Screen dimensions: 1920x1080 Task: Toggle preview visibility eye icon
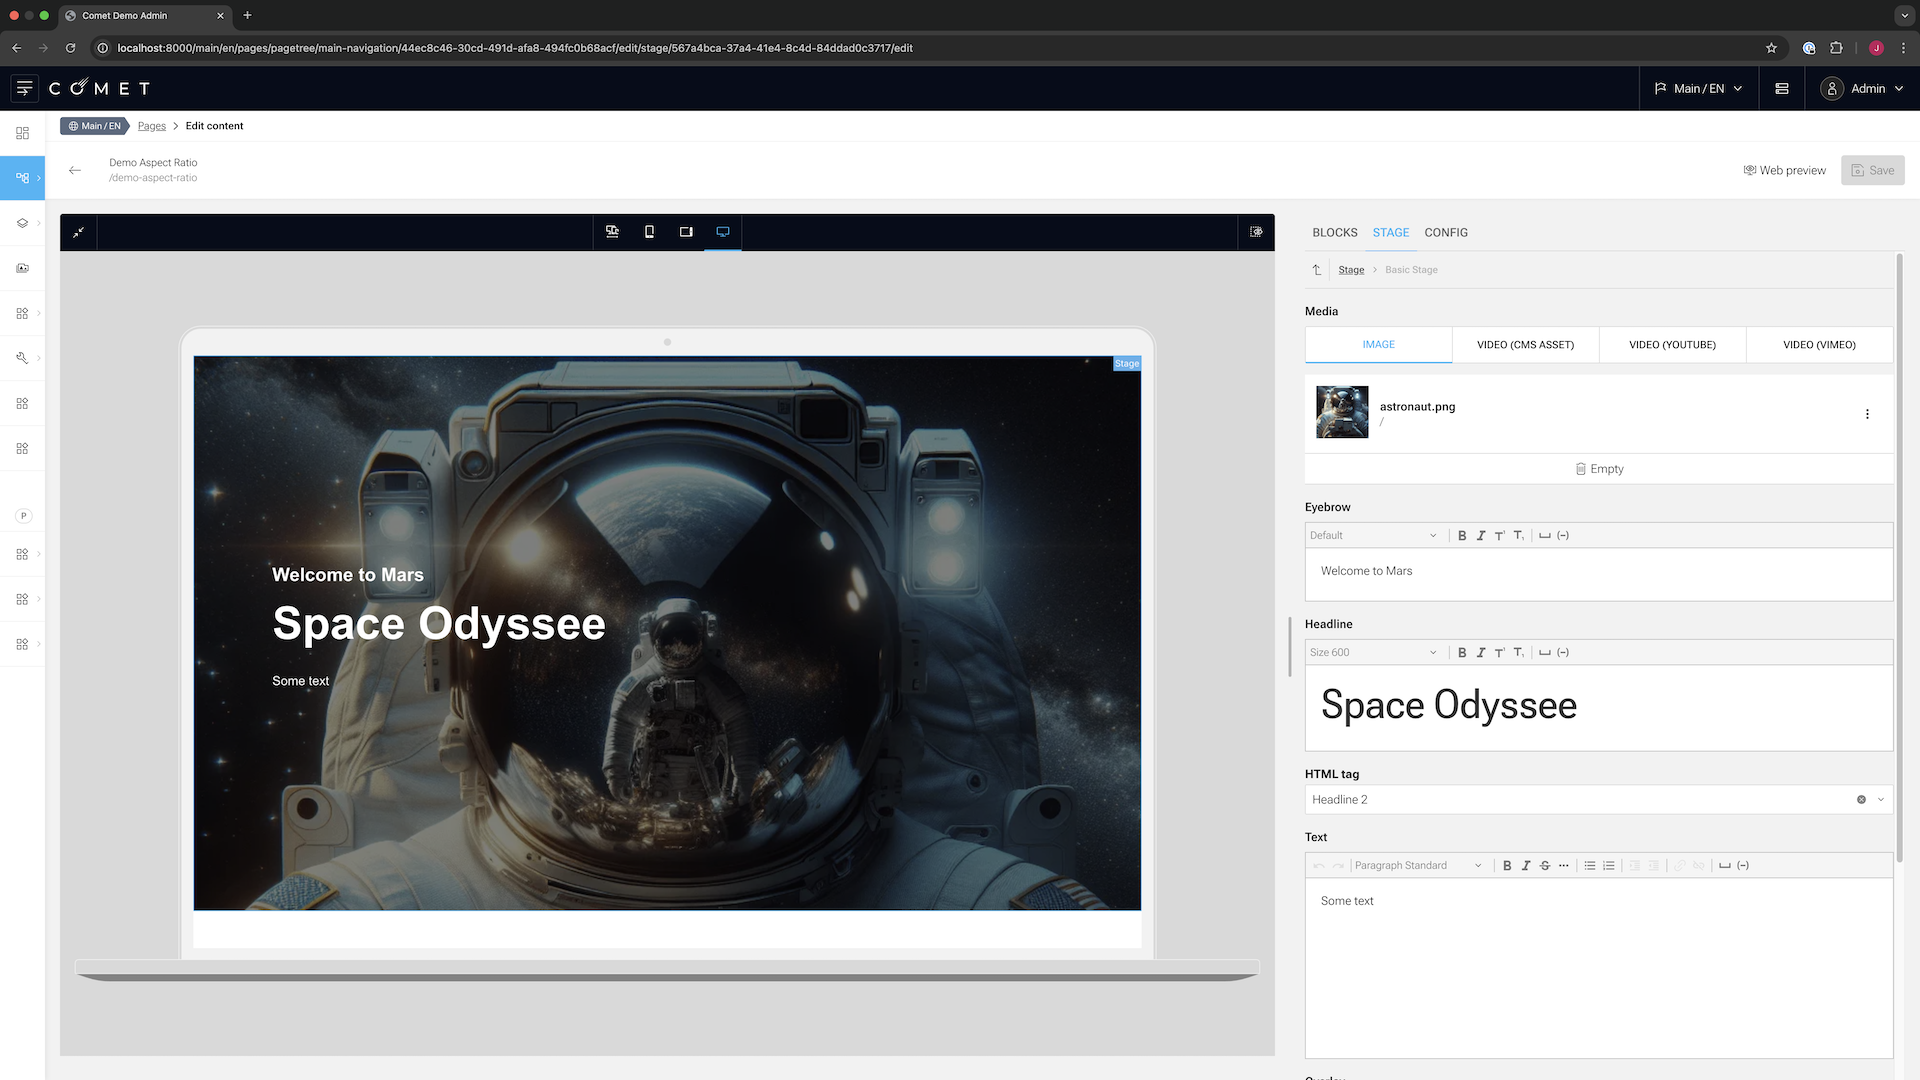1256,232
